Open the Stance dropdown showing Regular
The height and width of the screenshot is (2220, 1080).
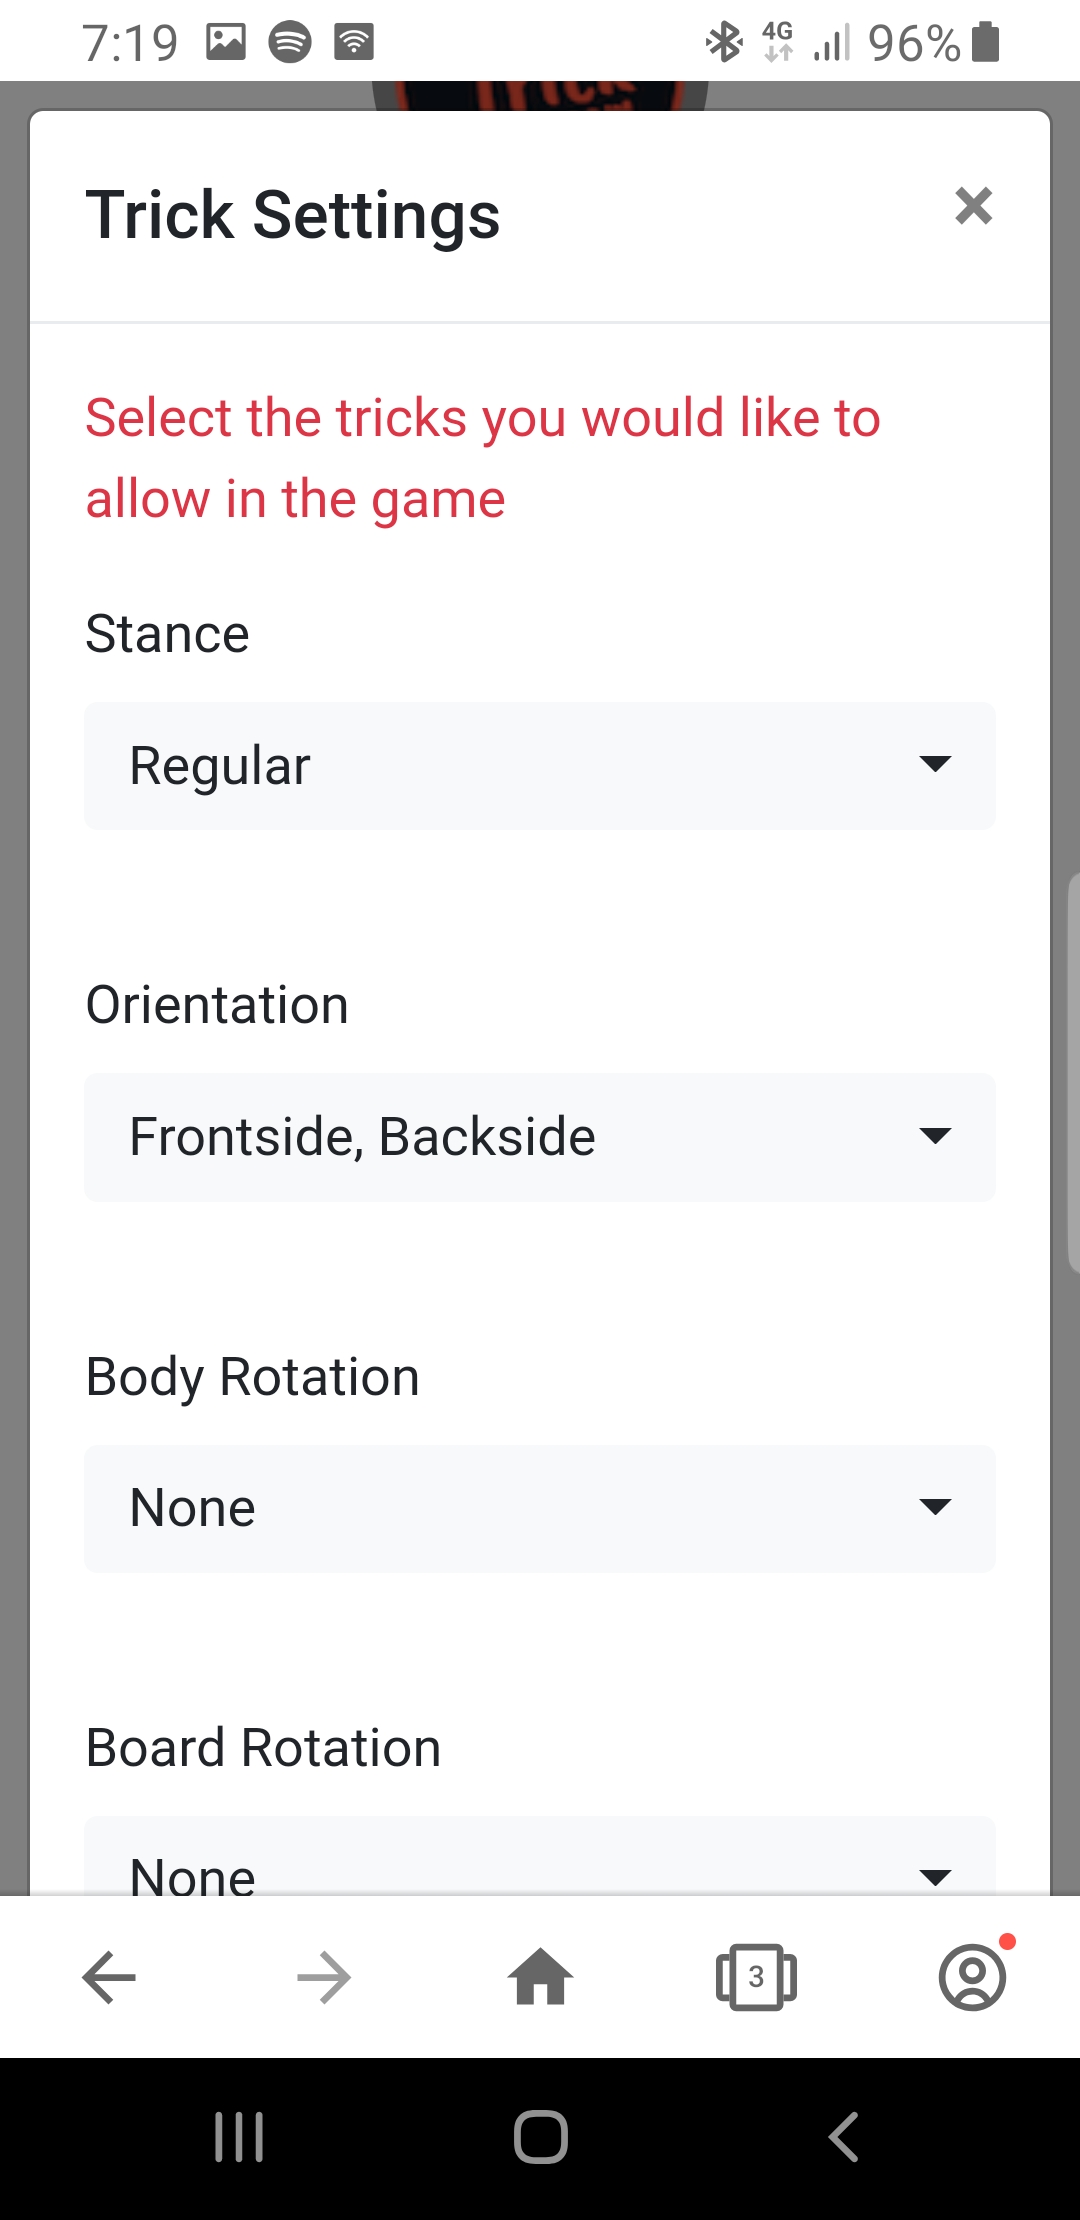[x=539, y=766]
